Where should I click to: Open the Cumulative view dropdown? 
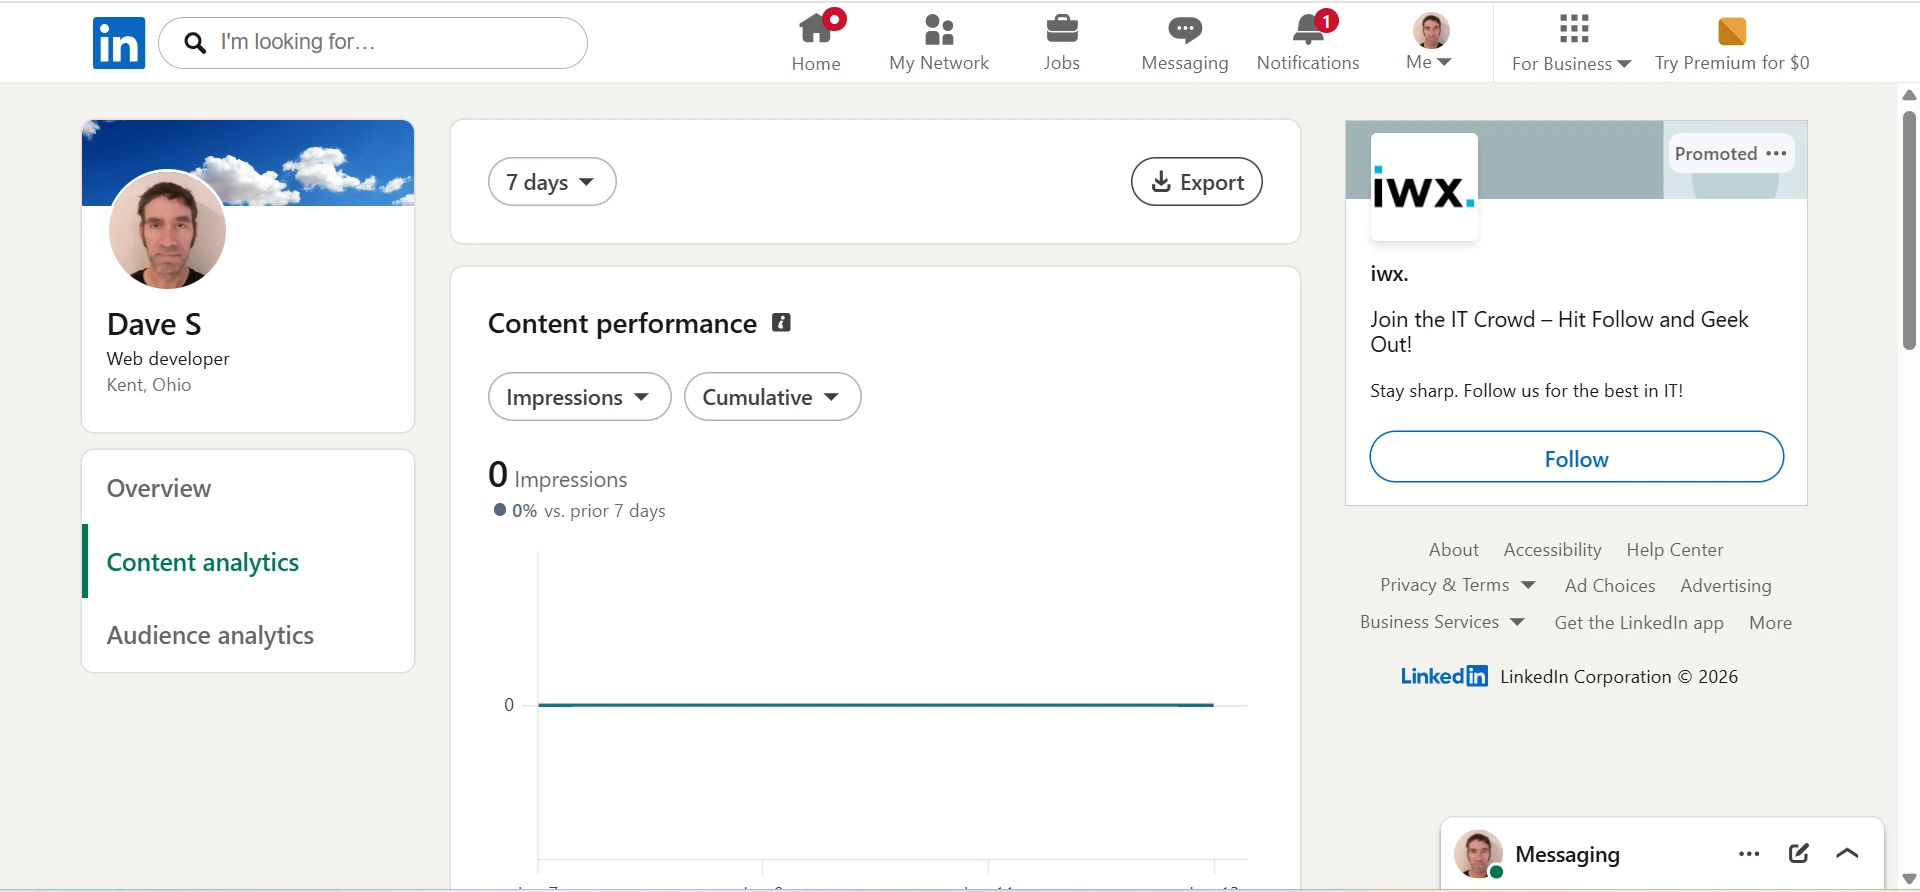[x=773, y=397]
